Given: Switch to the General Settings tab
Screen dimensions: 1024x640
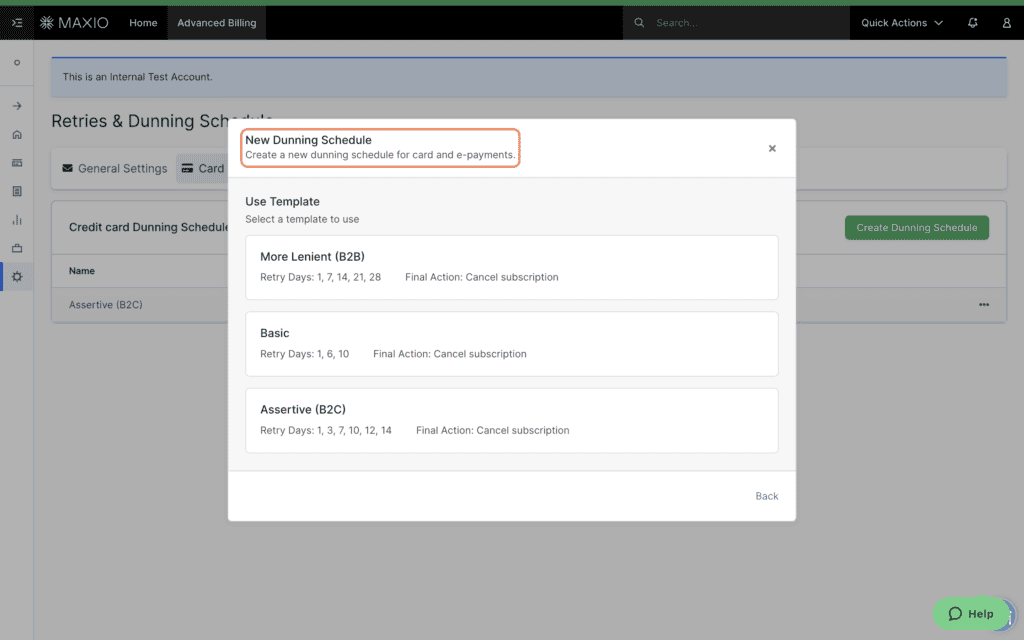Looking at the screenshot, I should [x=114, y=168].
